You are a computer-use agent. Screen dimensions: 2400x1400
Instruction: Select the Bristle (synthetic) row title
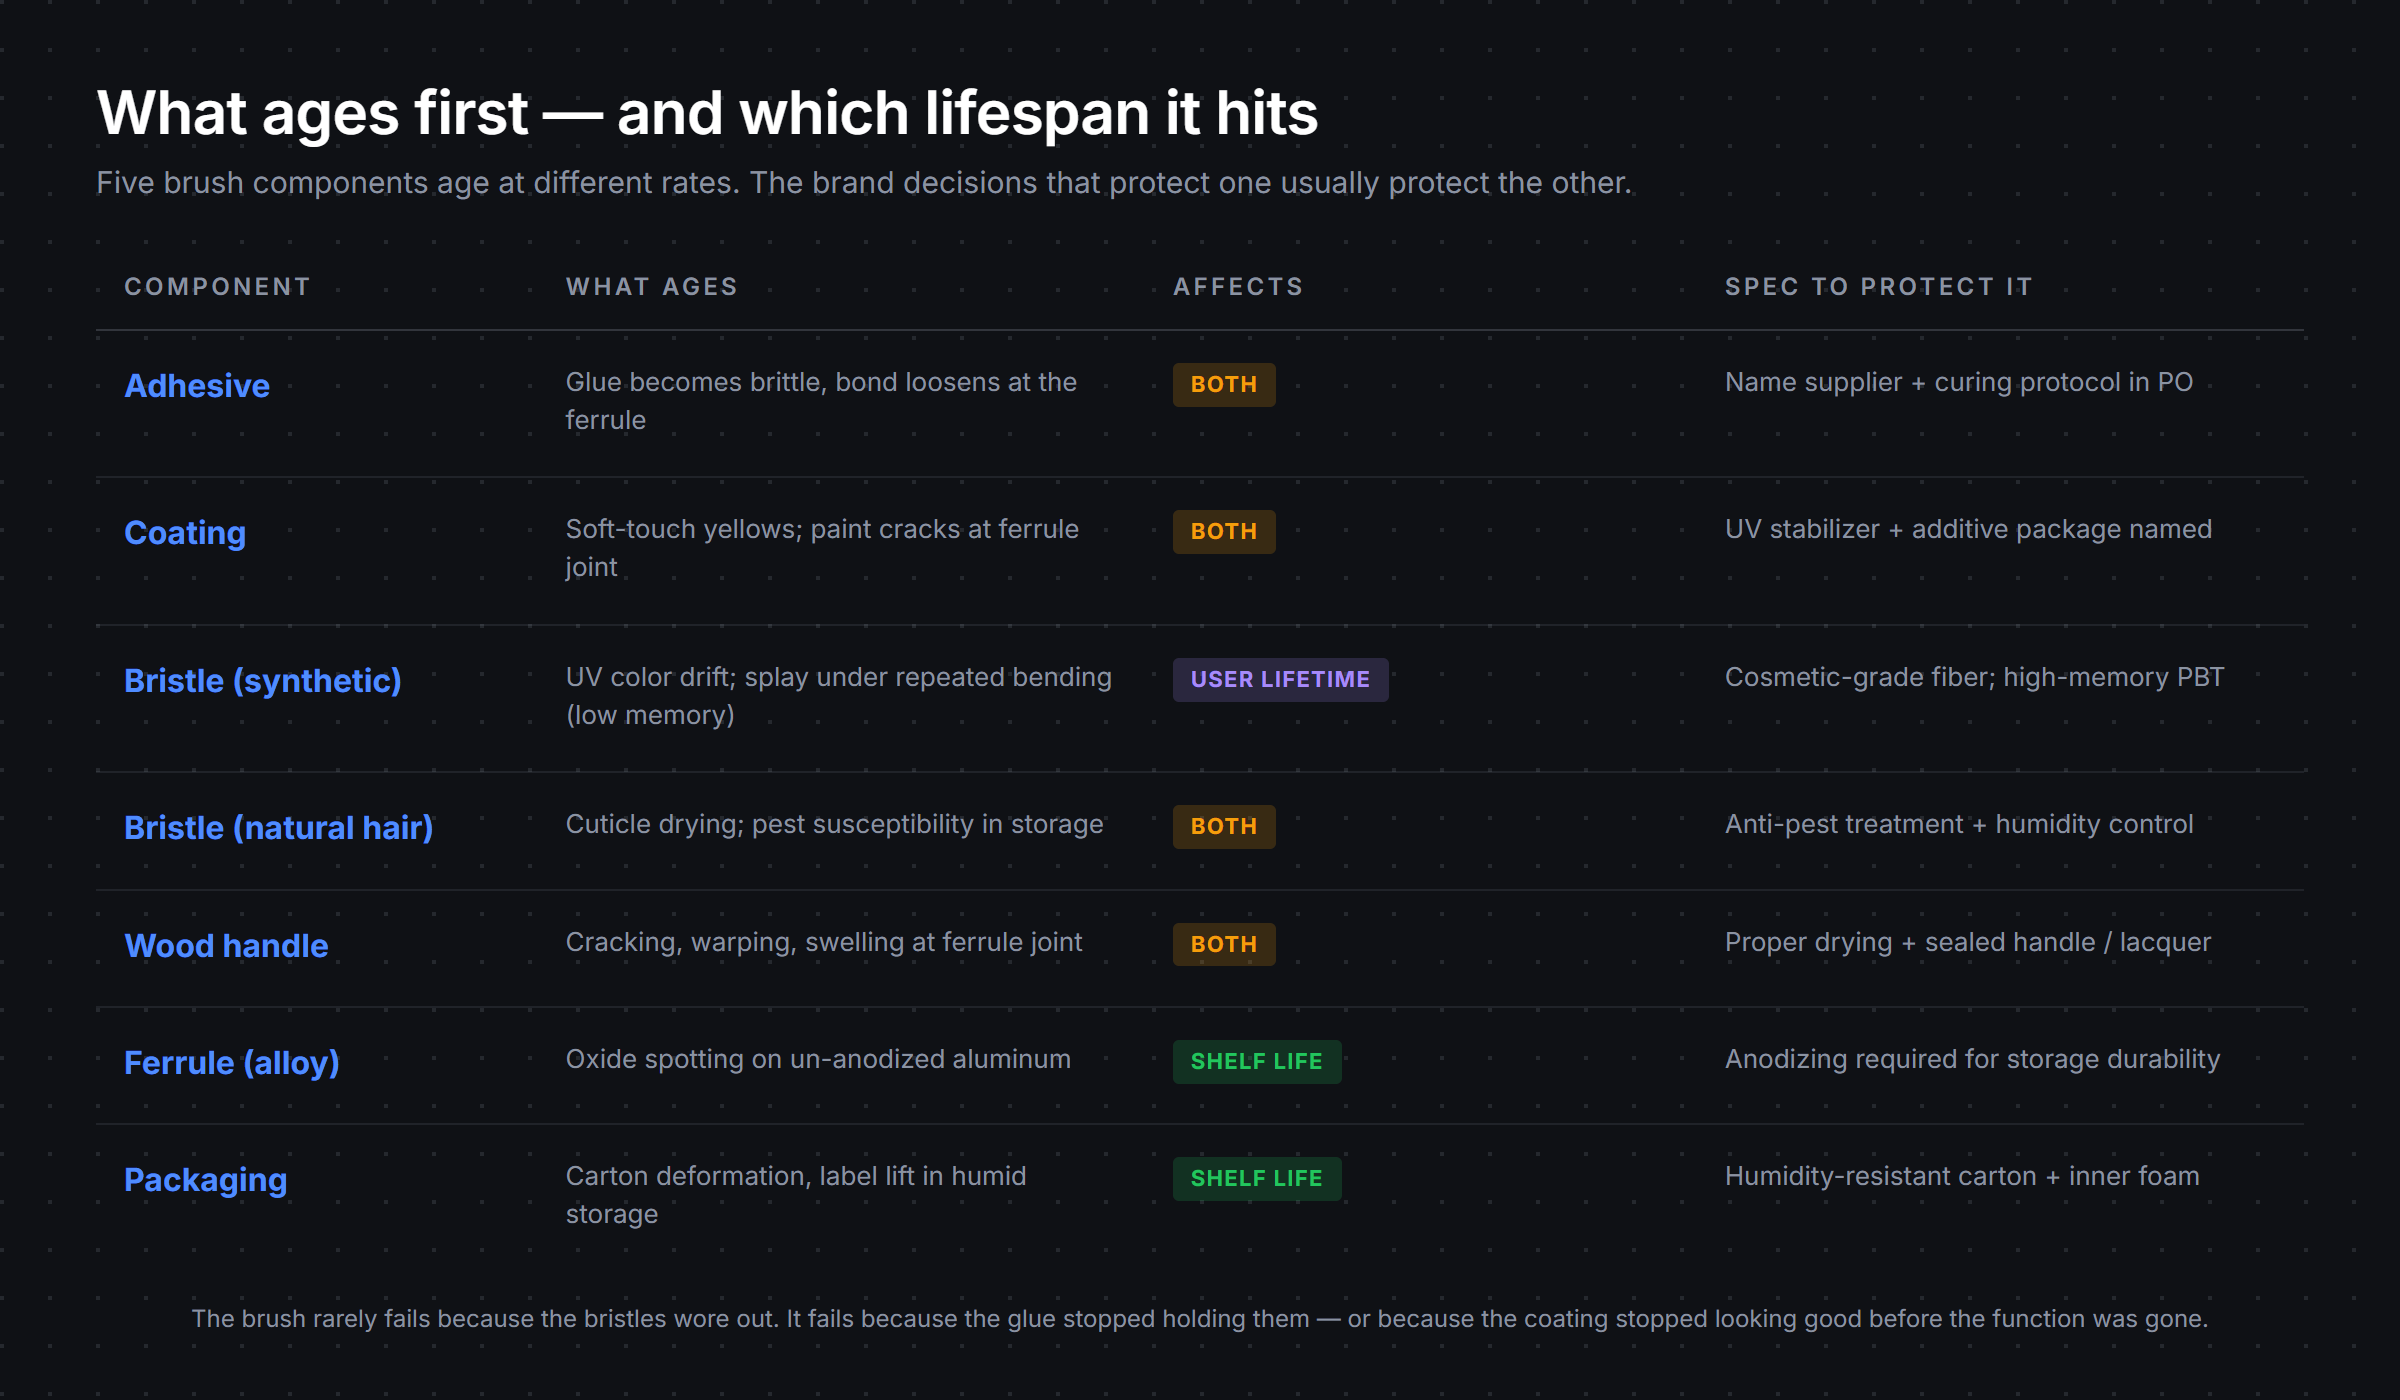pos(263,681)
